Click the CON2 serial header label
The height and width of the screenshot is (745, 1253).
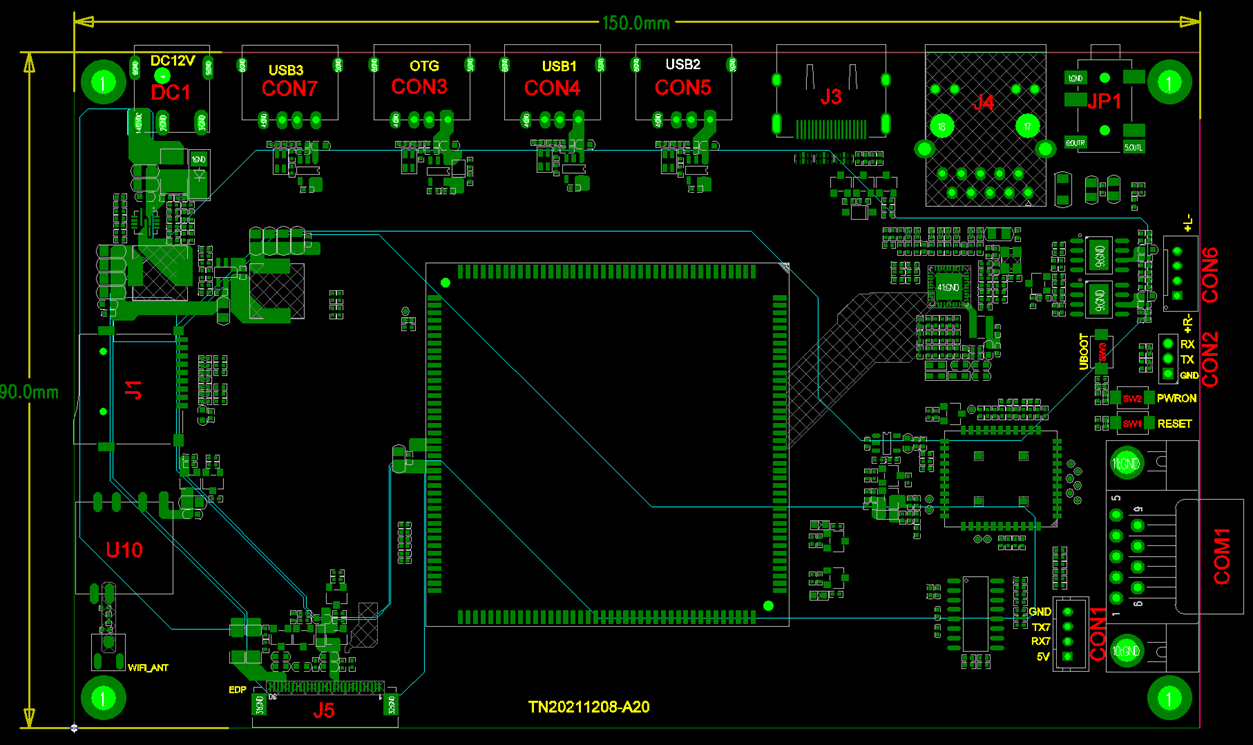[1209, 359]
